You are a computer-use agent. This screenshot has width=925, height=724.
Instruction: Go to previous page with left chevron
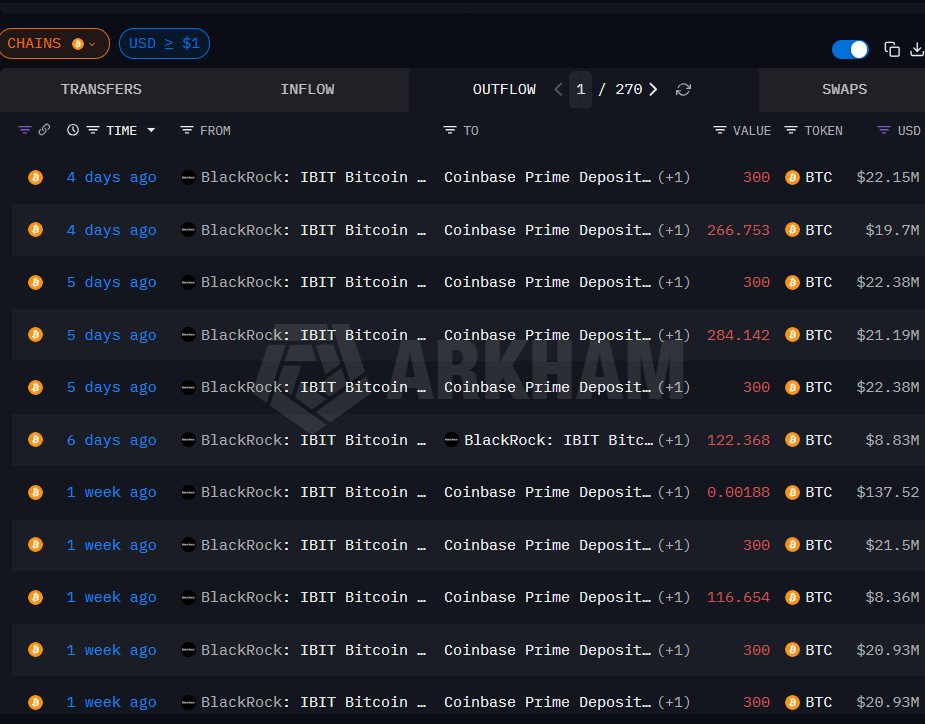[558, 90]
